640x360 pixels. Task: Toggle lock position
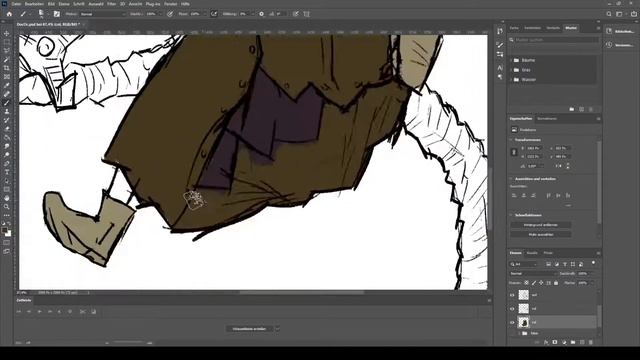click(x=541, y=283)
